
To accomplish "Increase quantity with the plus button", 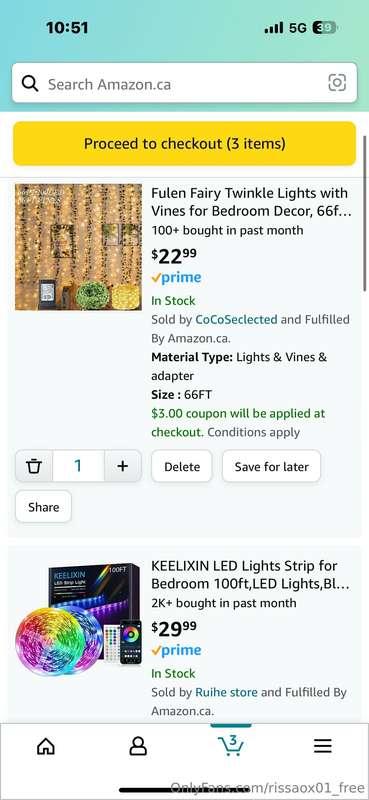I will [122, 466].
